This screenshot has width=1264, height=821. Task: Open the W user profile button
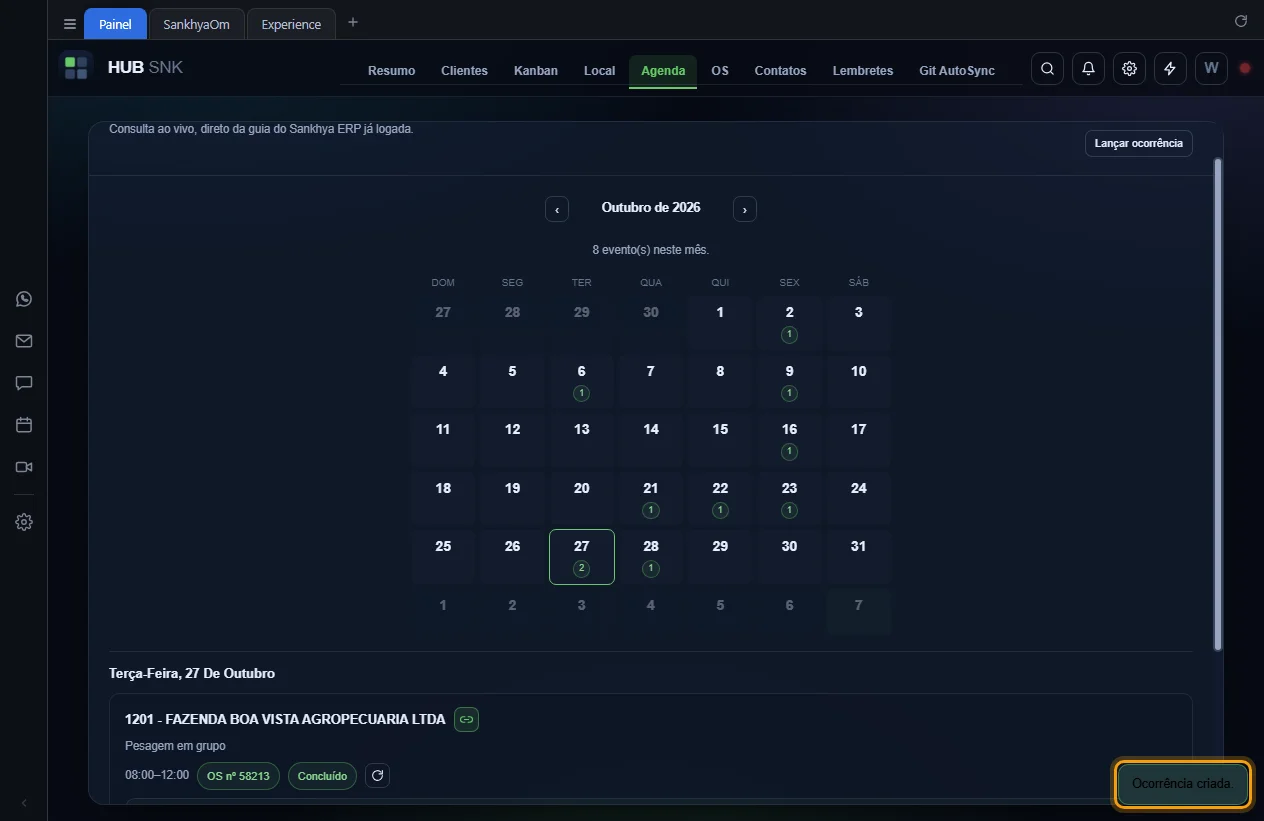click(1211, 69)
